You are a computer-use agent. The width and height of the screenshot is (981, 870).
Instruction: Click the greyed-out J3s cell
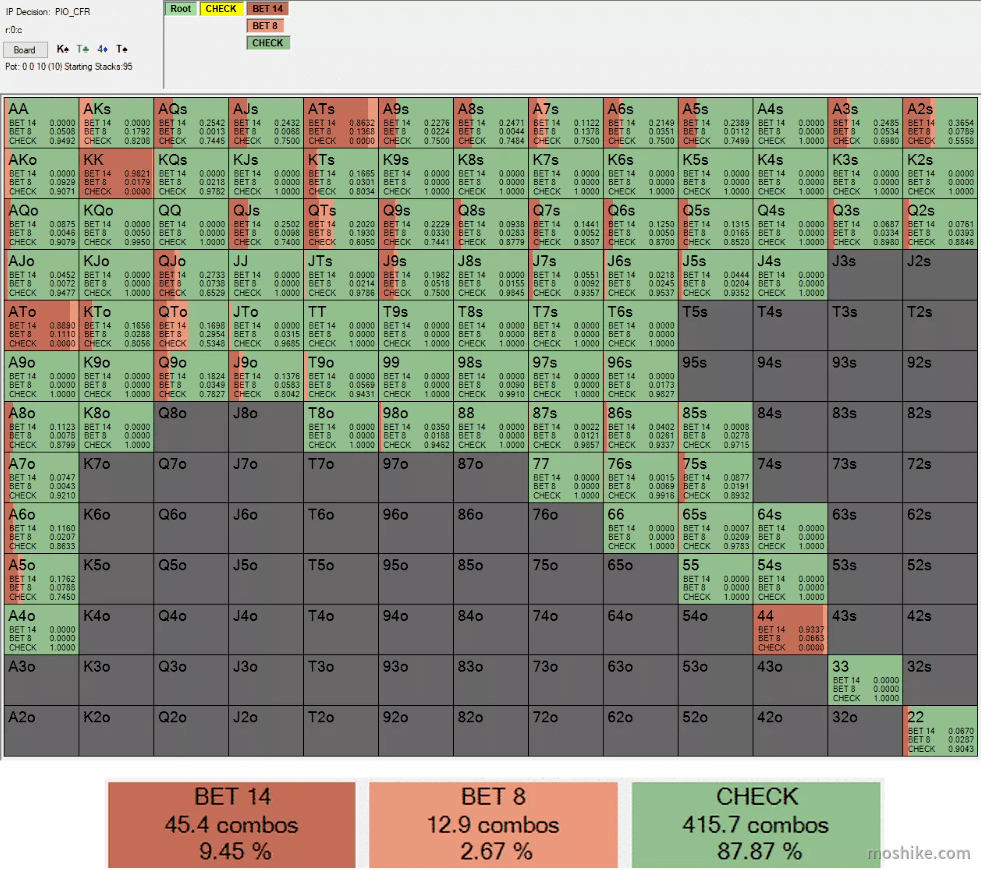point(865,275)
